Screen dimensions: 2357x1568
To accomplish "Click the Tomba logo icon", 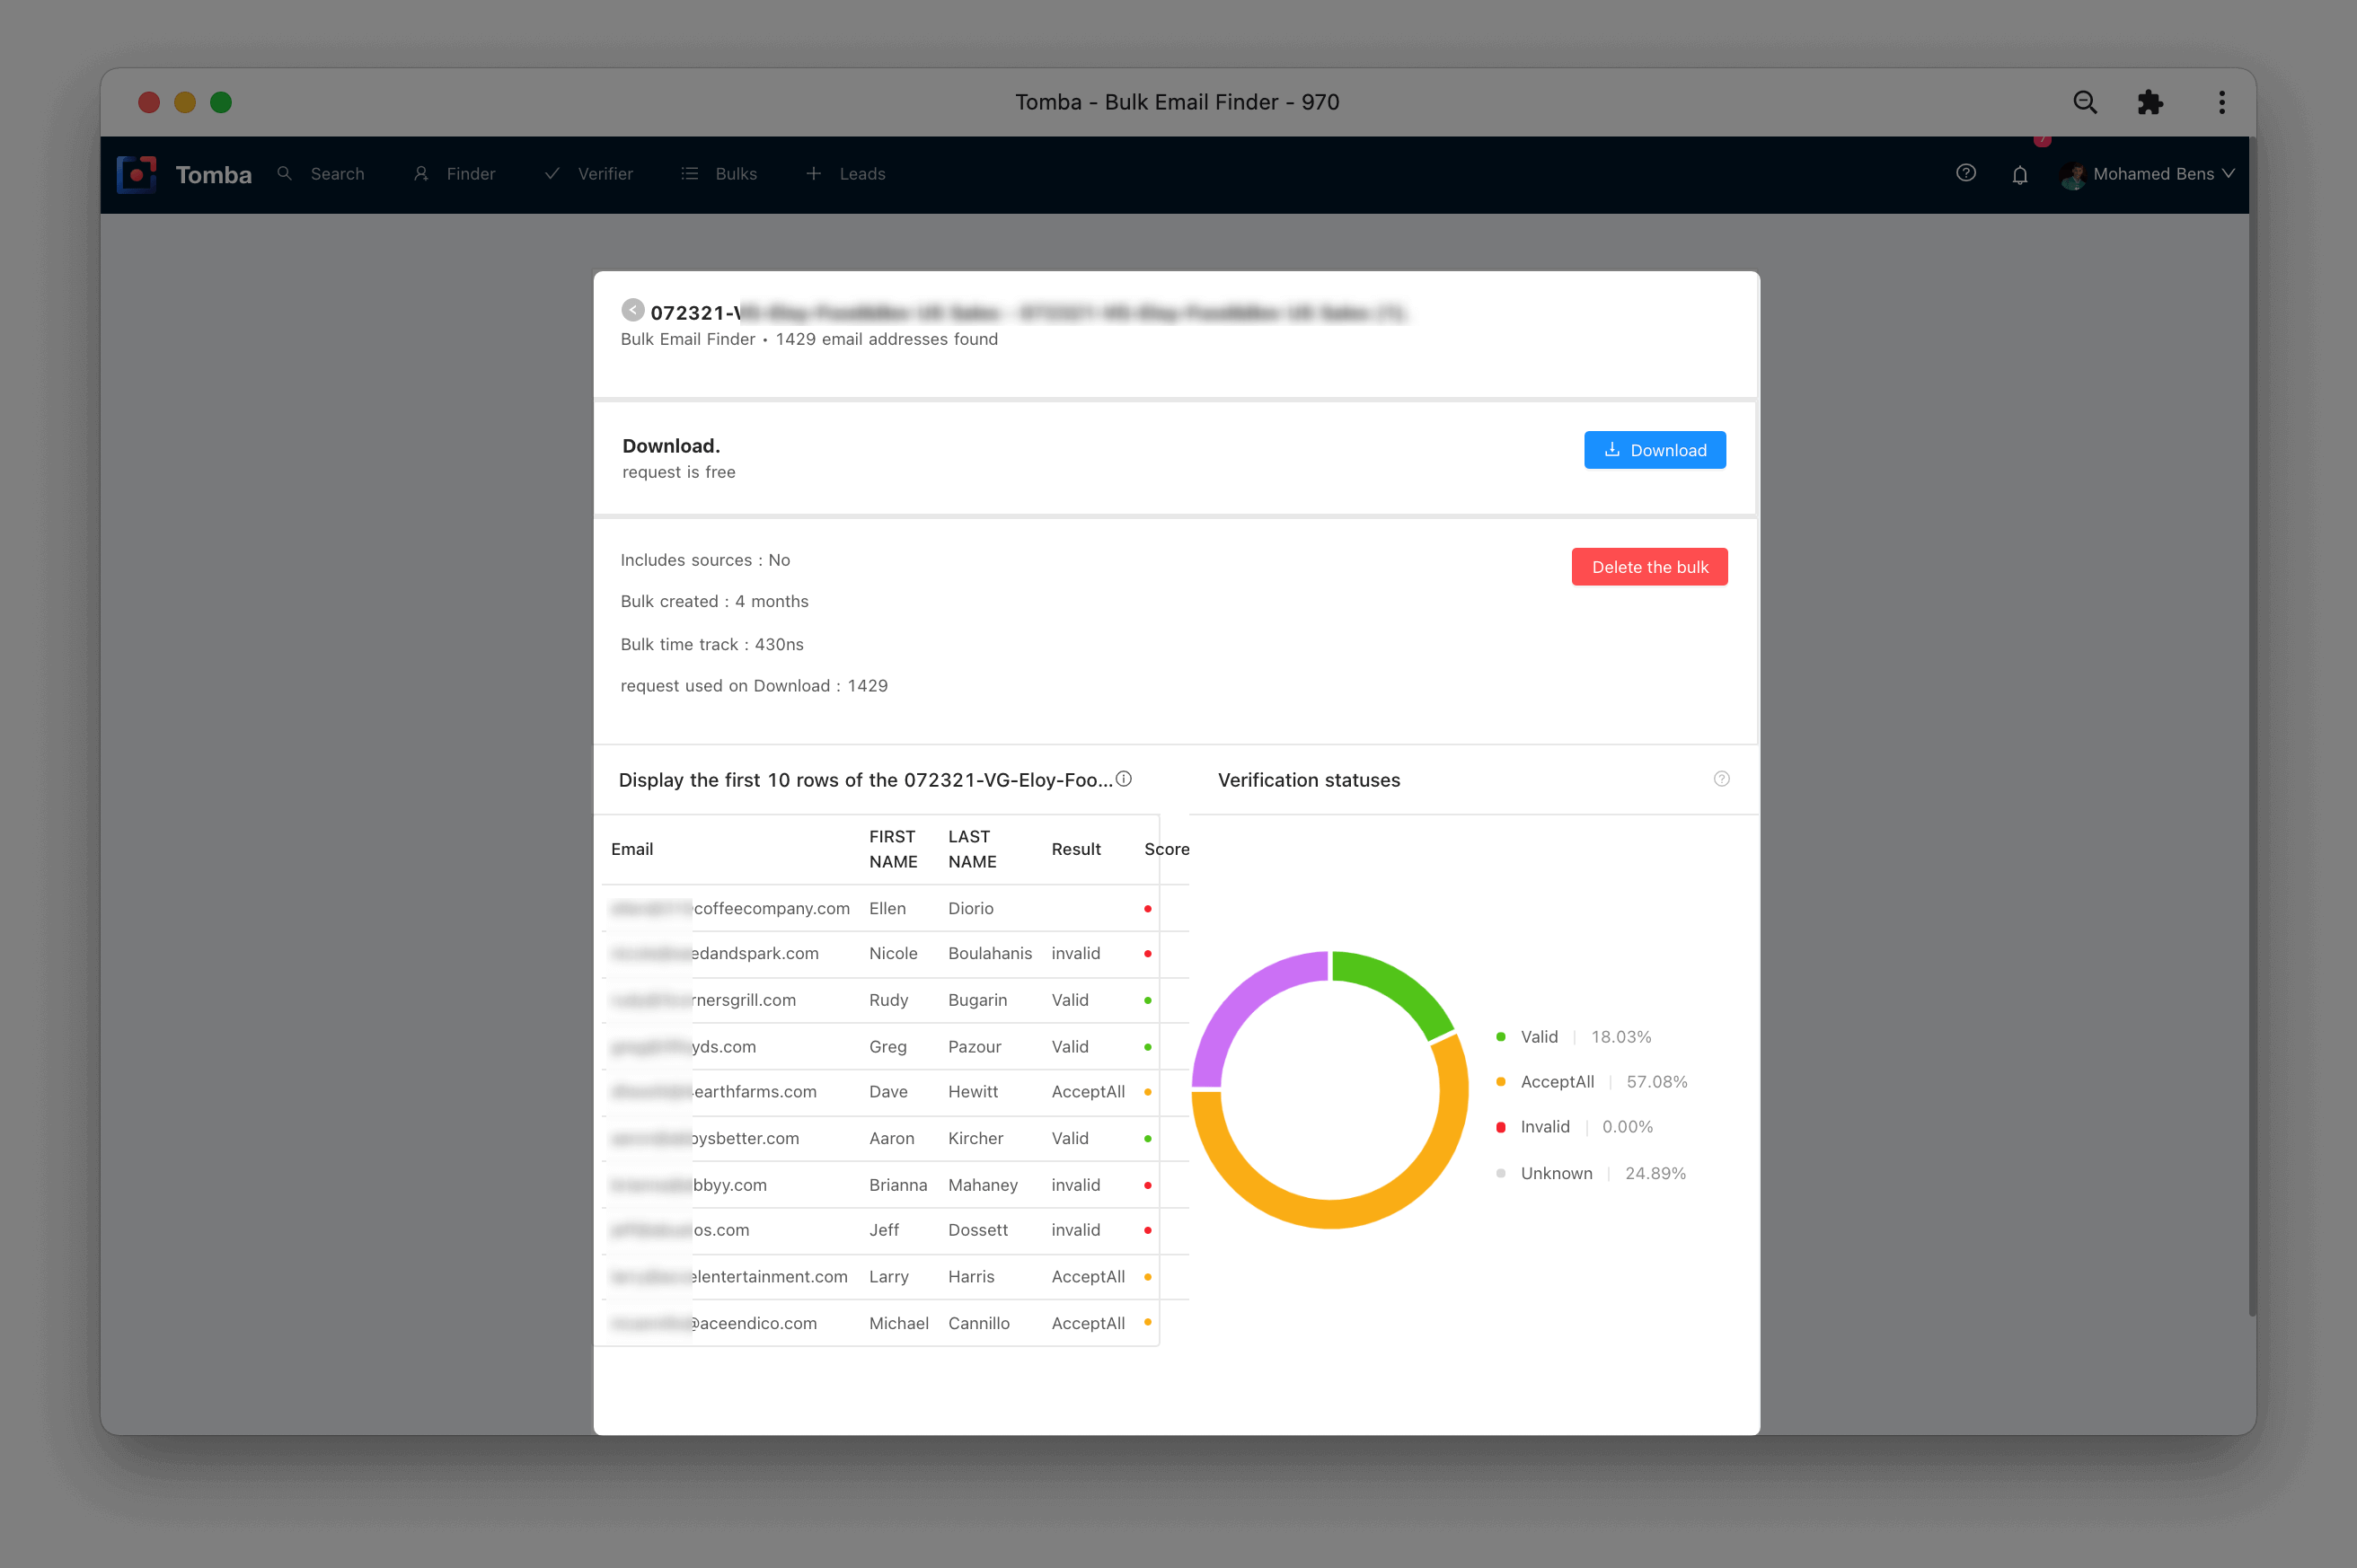I will tap(137, 174).
